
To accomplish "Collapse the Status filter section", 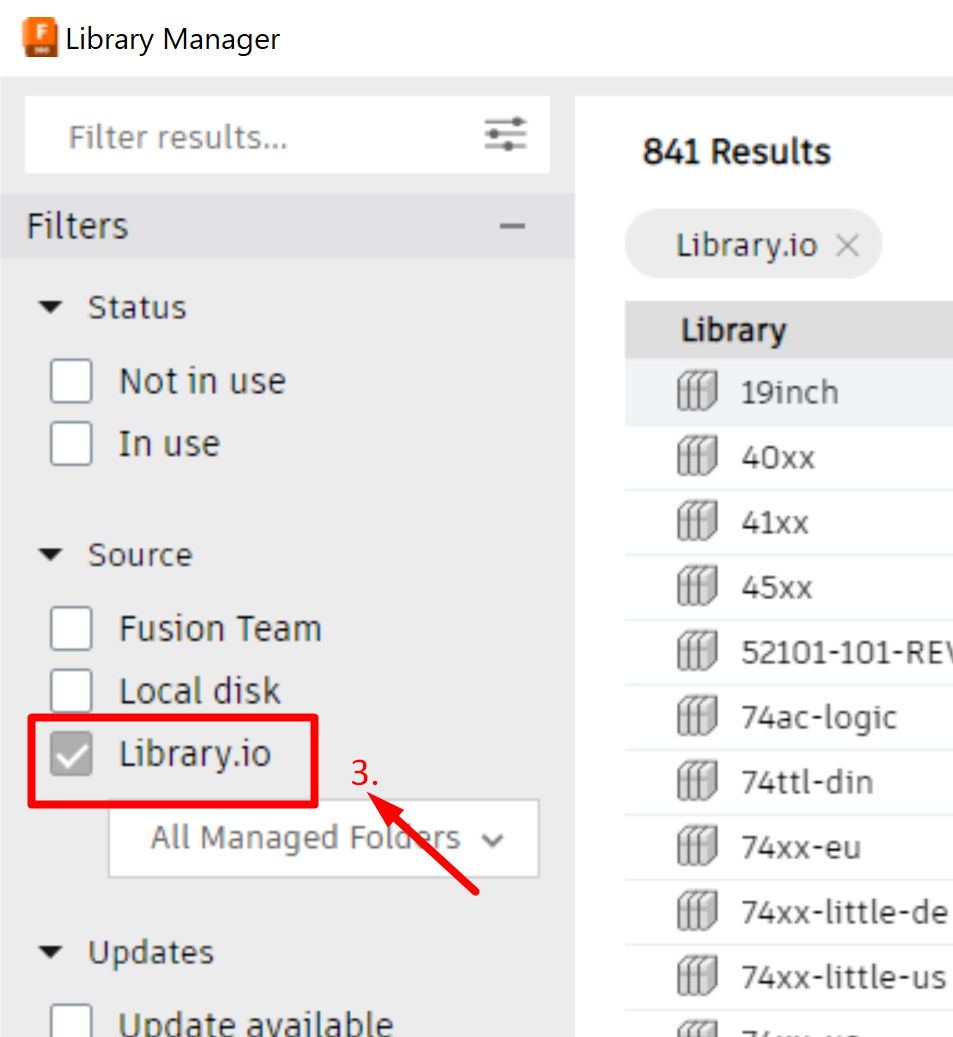I will 51,307.
